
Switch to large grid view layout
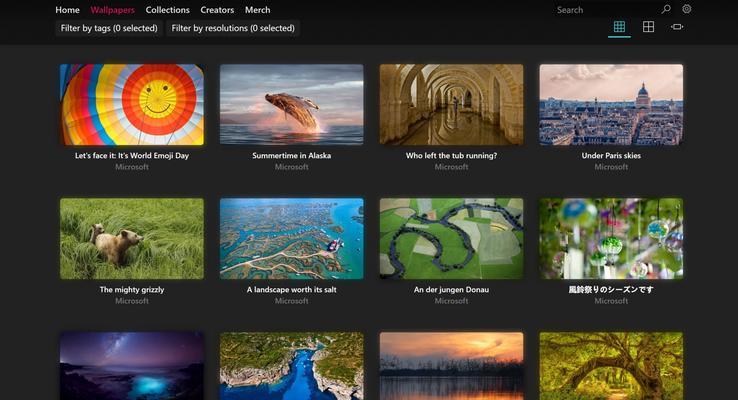pyautogui.click(x=649, y=27)
